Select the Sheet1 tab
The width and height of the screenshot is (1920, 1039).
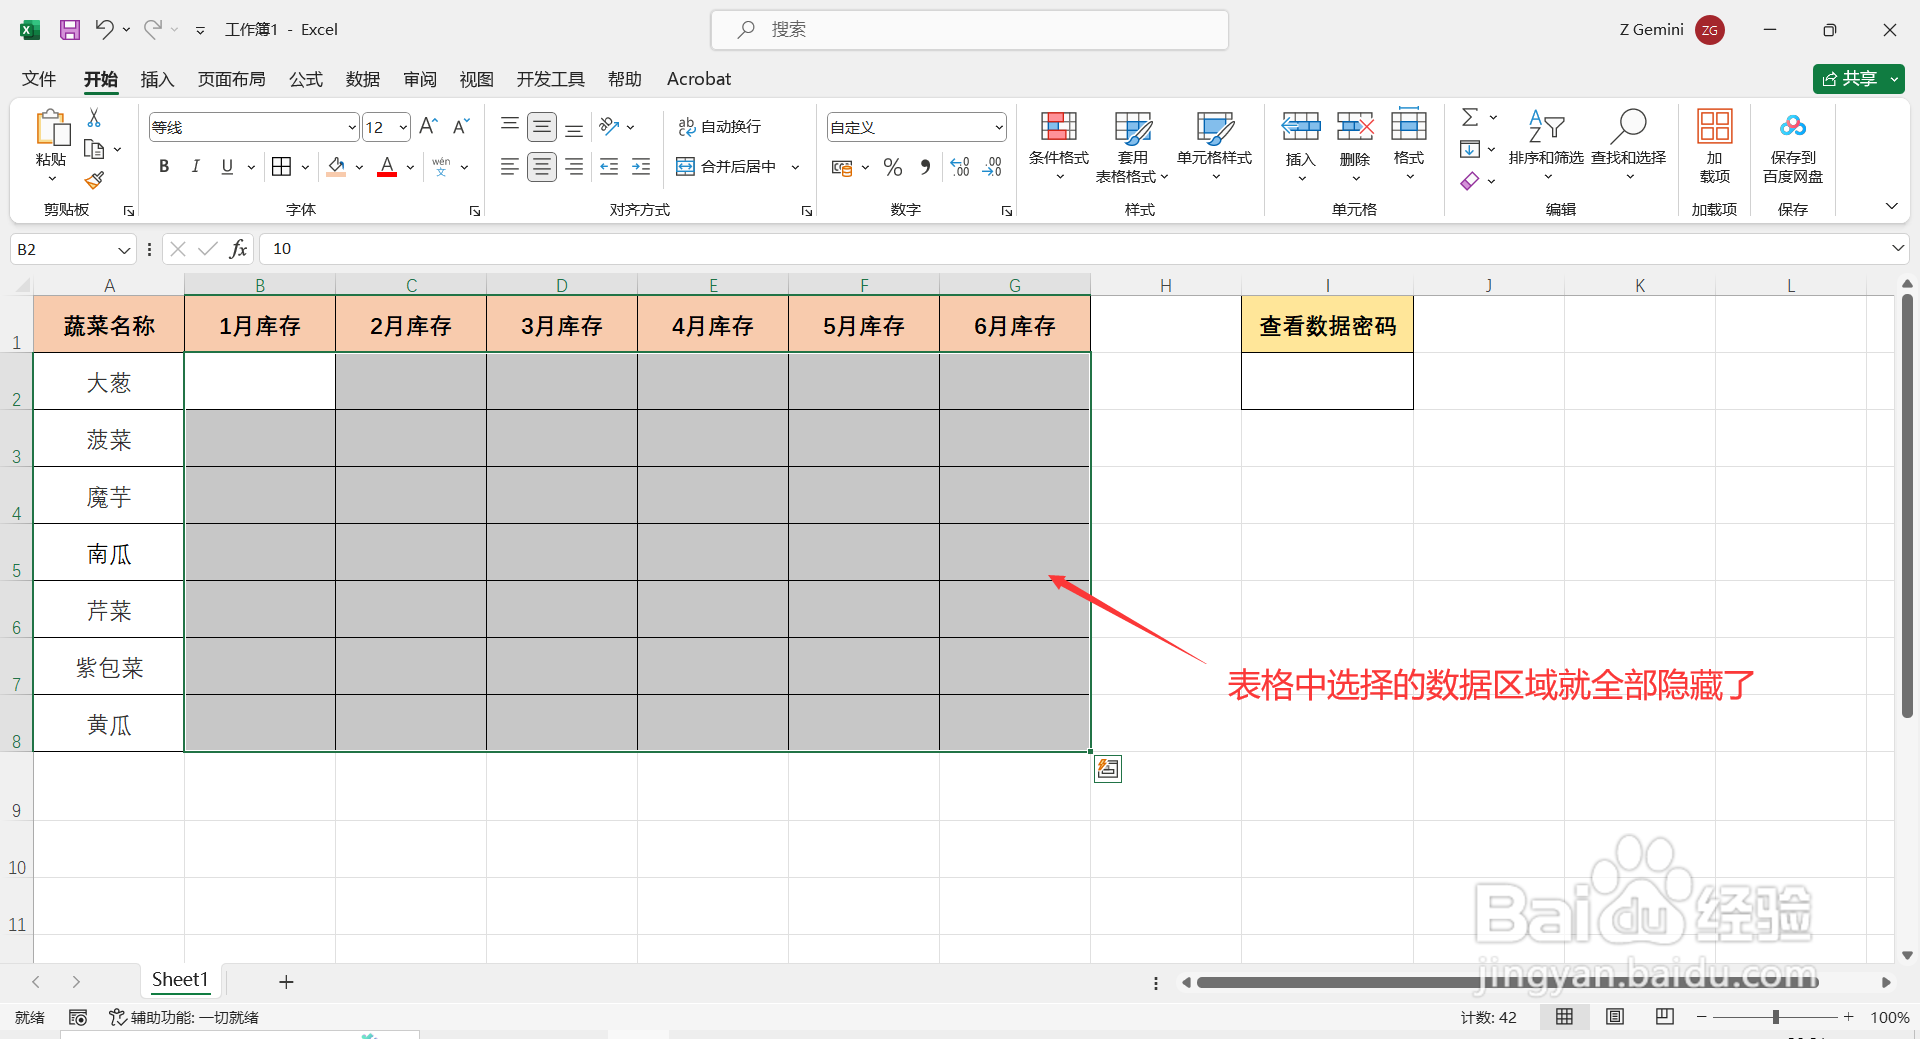(180, 980)
